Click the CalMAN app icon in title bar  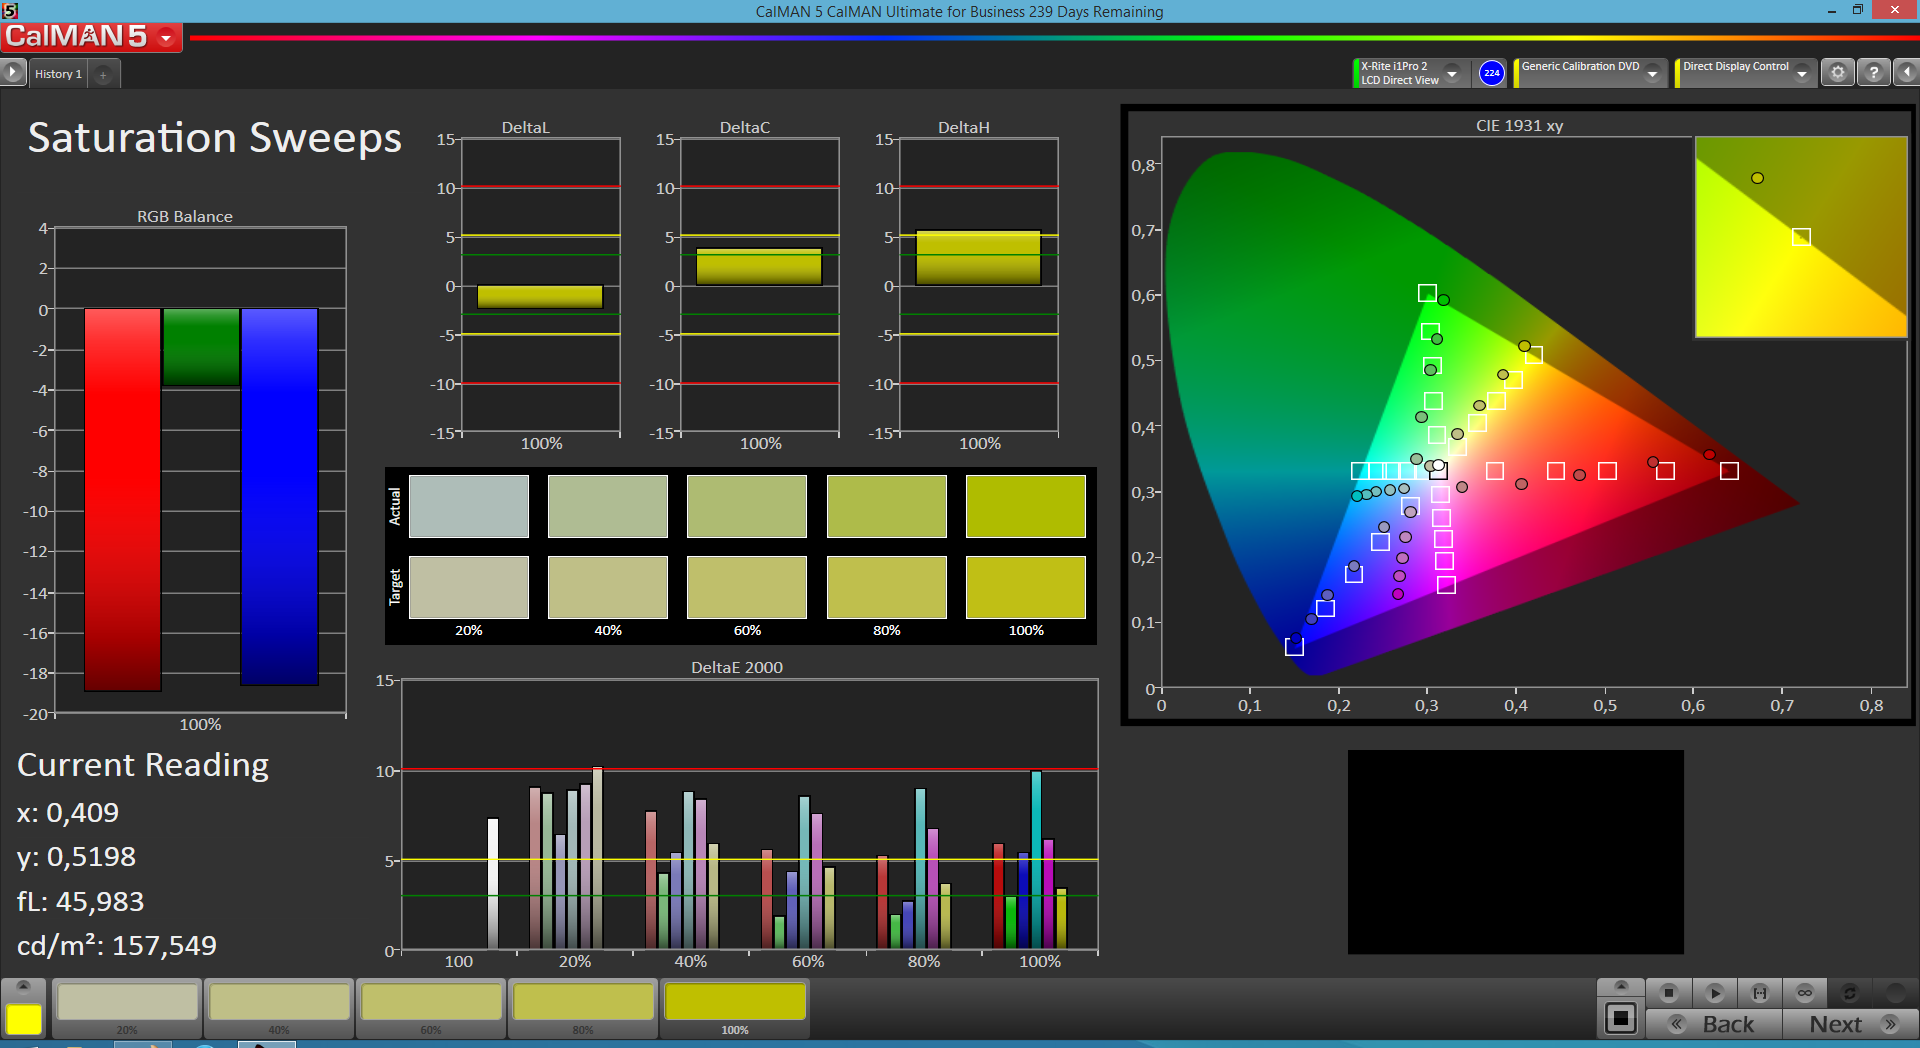[x=10, y=11]
